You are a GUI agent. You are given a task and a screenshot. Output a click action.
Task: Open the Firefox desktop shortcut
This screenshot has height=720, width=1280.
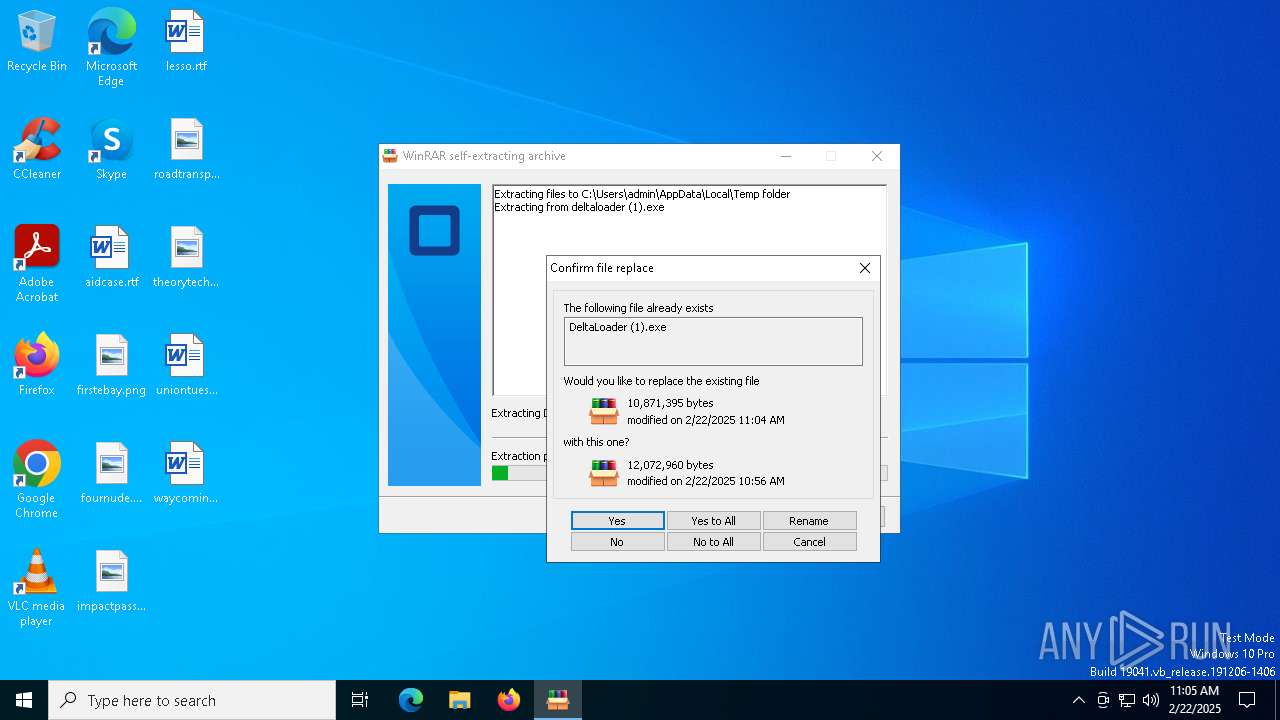37,366
